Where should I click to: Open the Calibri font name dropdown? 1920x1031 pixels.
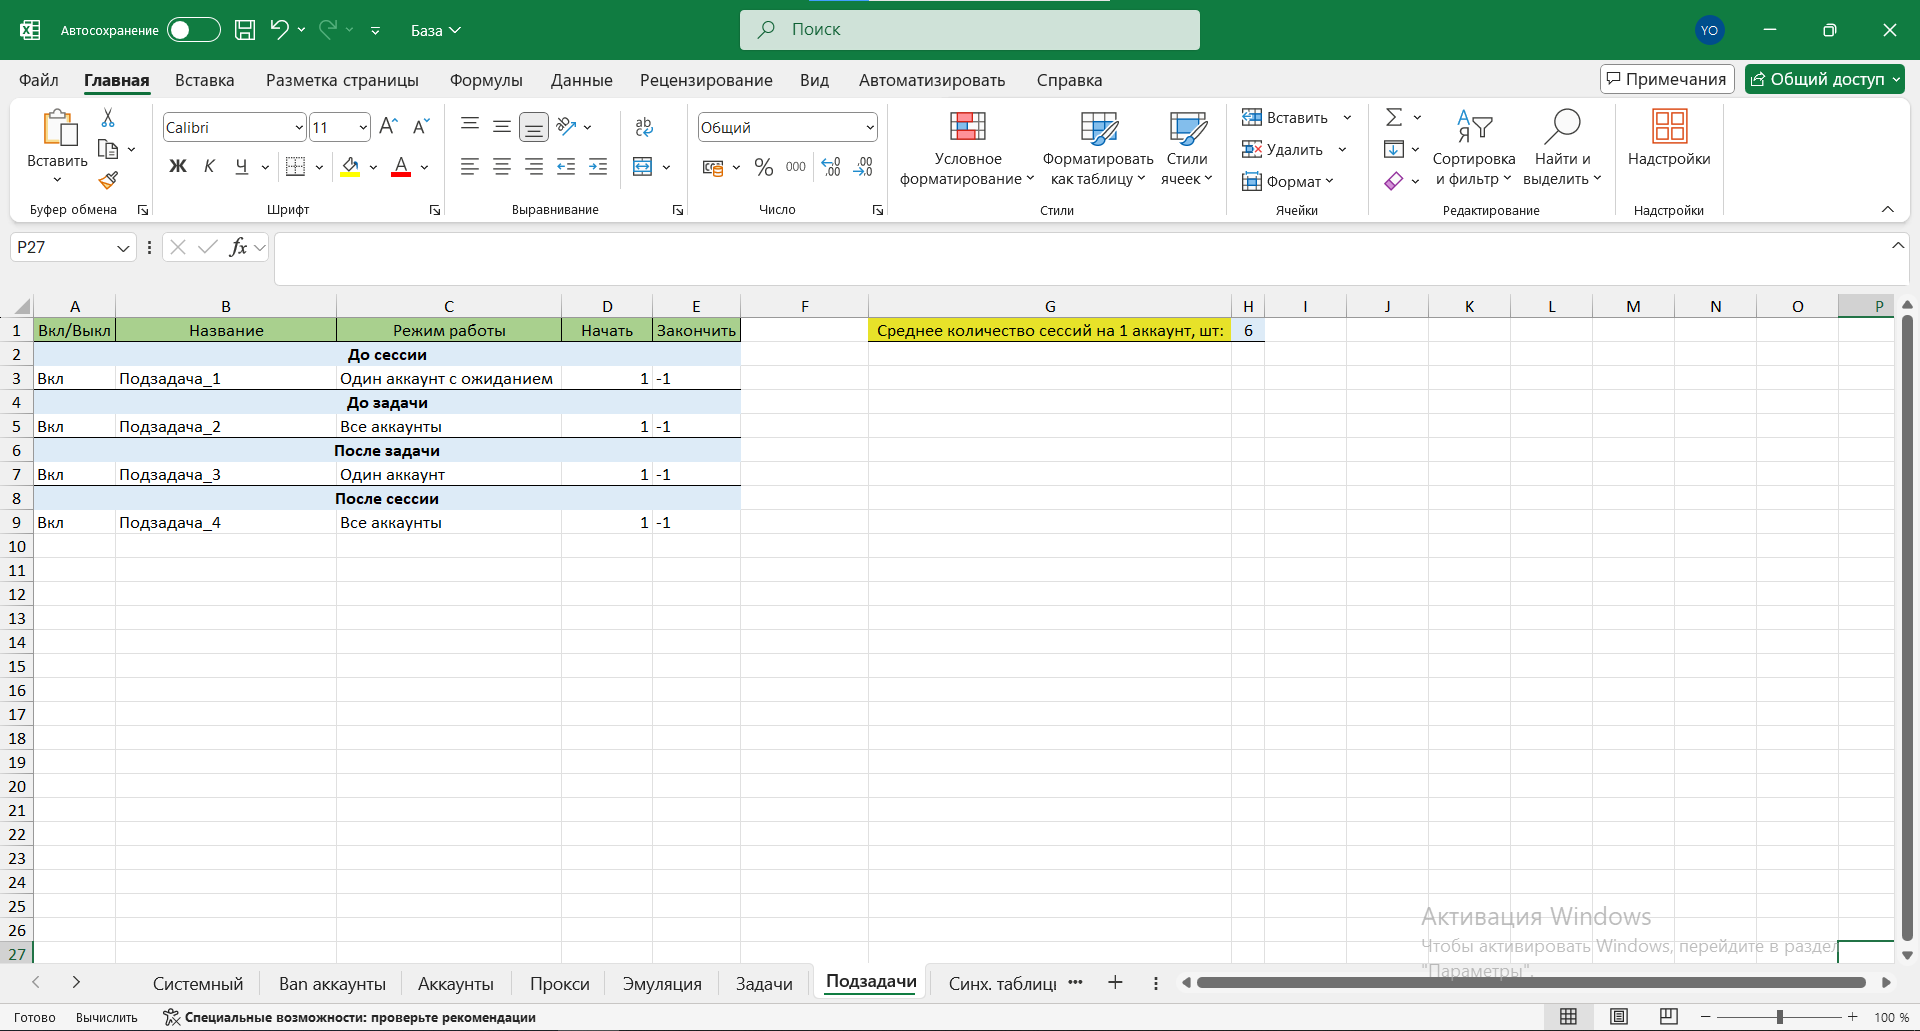[x=298, y=128]
